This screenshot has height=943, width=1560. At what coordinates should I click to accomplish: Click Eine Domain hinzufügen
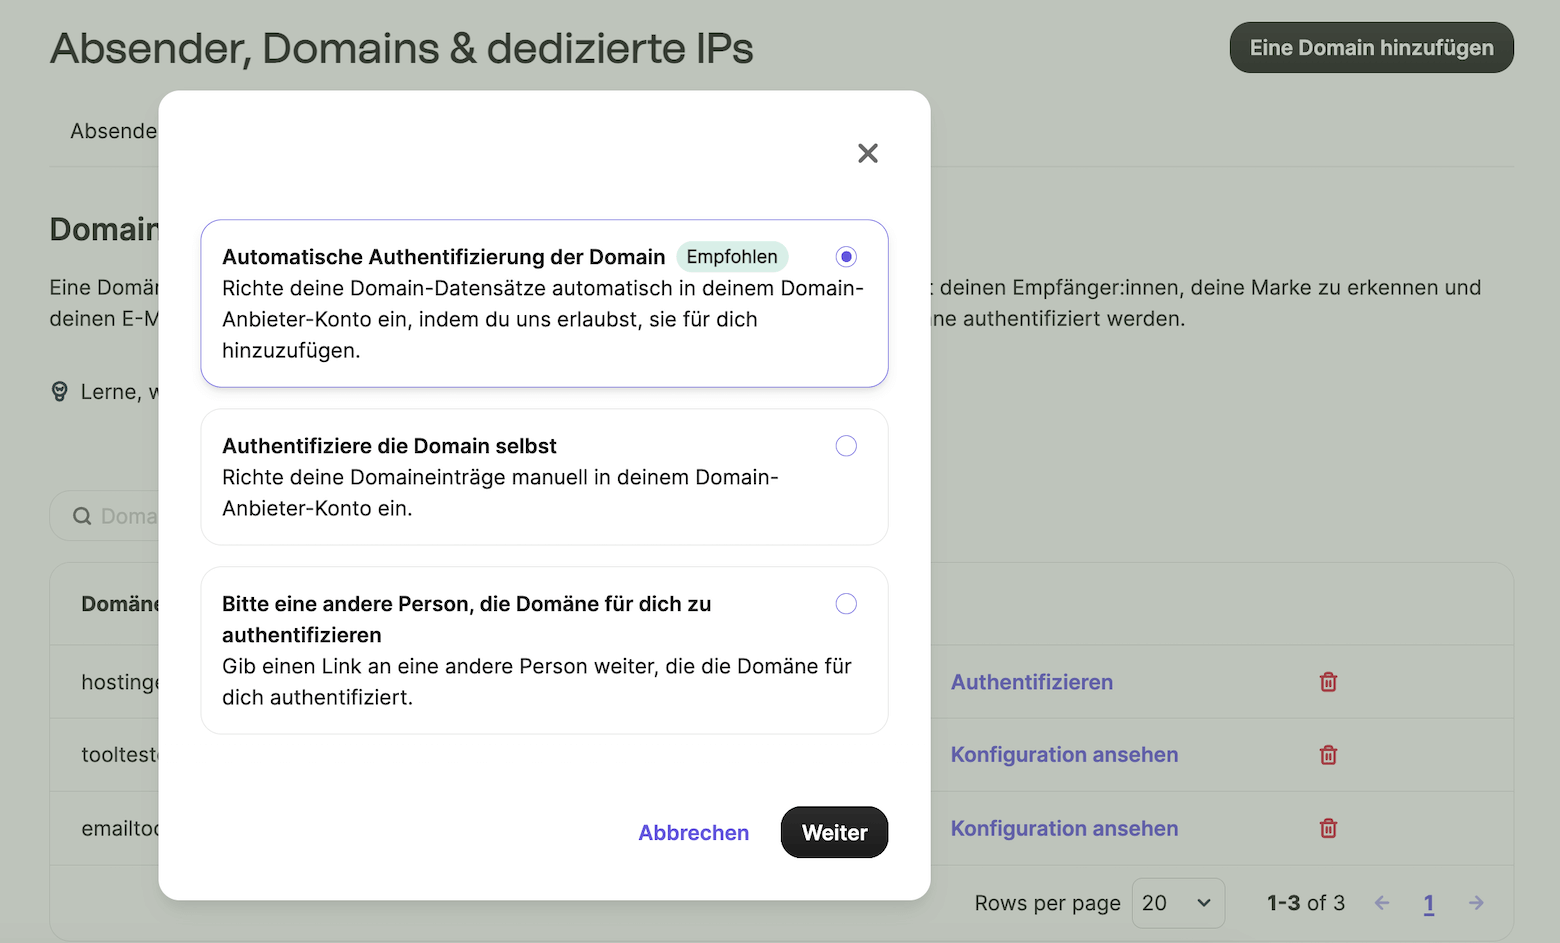pyautogui.click(x=1371, y=47)
